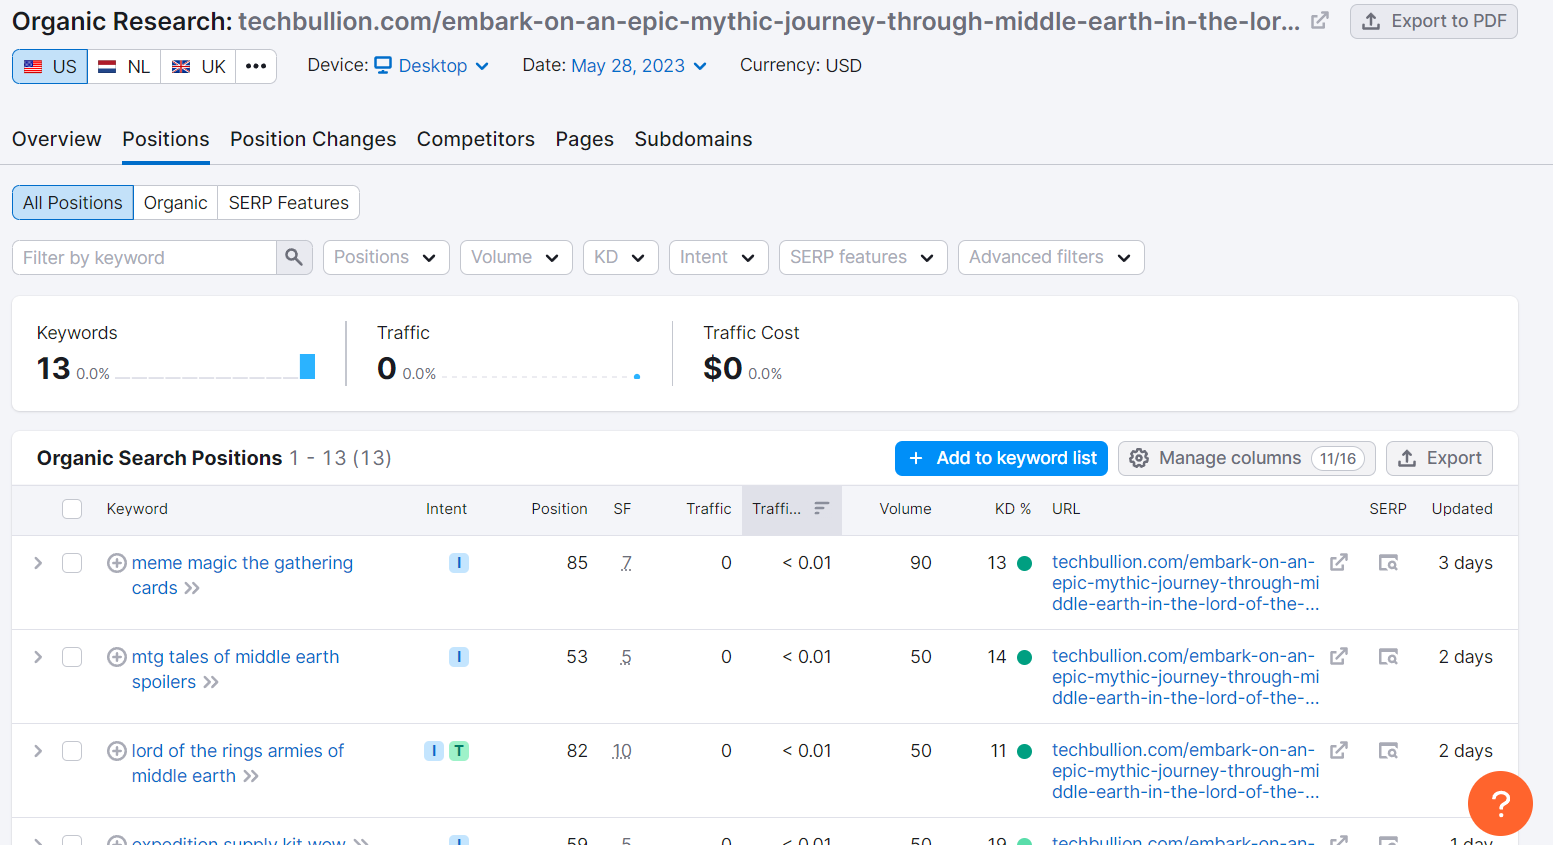
Task: Click Transactional intent badge in lord of rings row
Action: 459,751
